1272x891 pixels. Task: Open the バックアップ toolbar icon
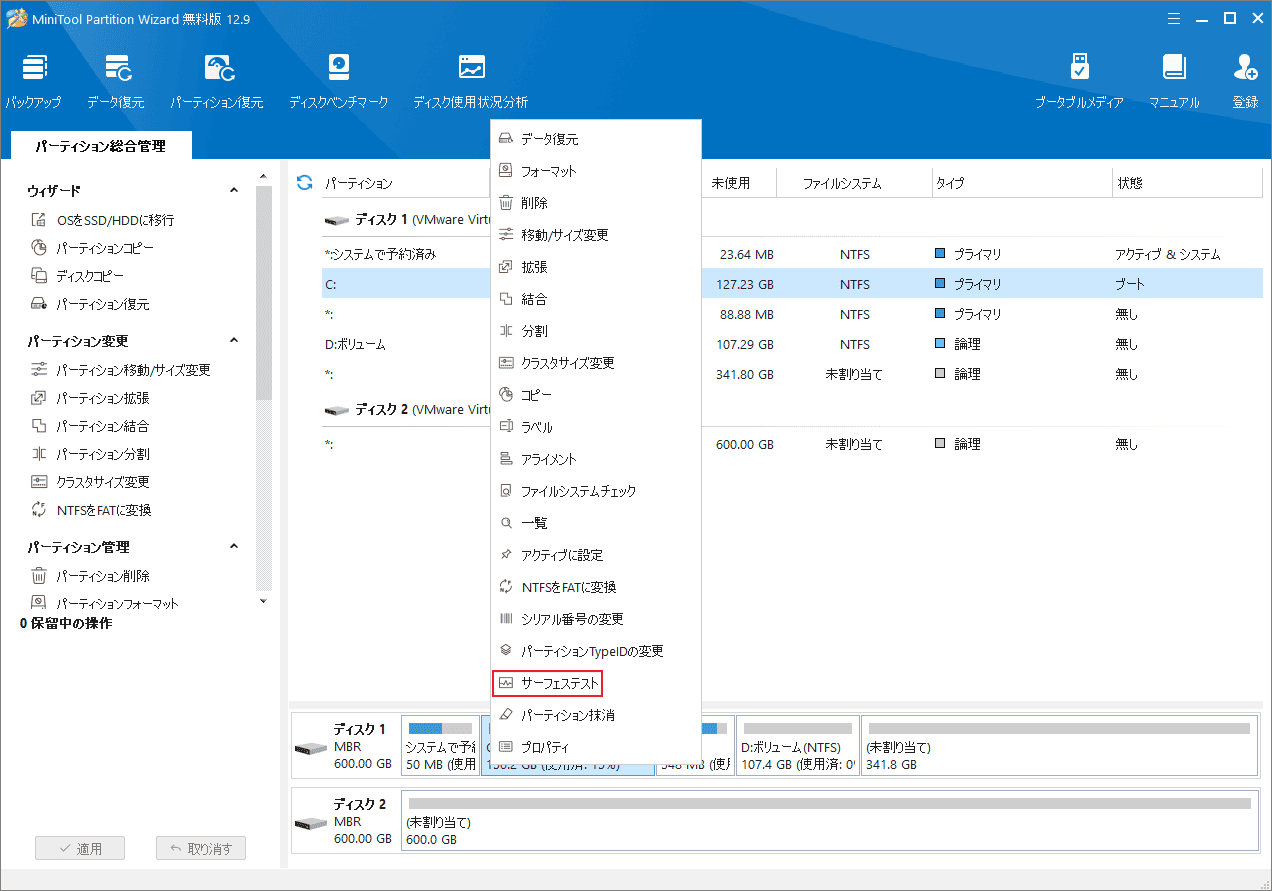tap(33, 81)
